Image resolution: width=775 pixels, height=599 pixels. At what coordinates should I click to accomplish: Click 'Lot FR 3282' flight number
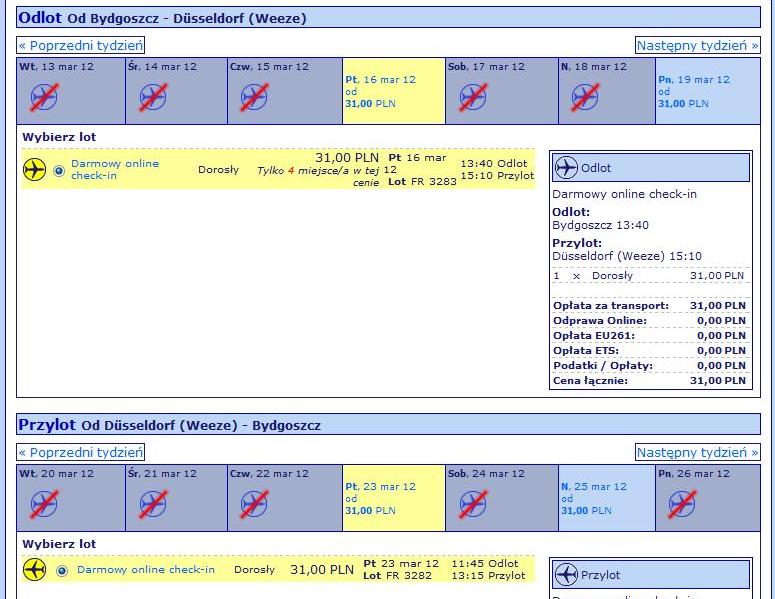point(397,576)
